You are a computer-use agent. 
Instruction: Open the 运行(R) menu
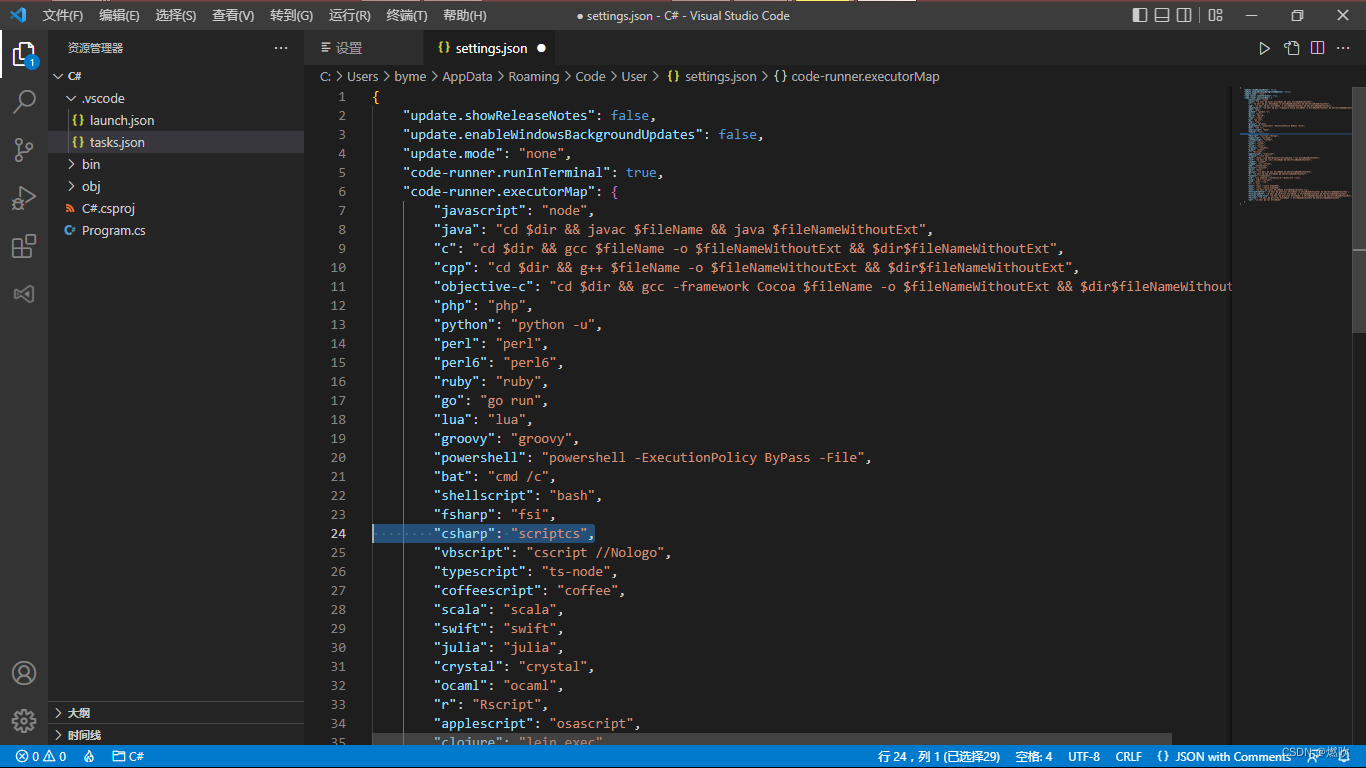pyautogui.click(x=349, y=15)
